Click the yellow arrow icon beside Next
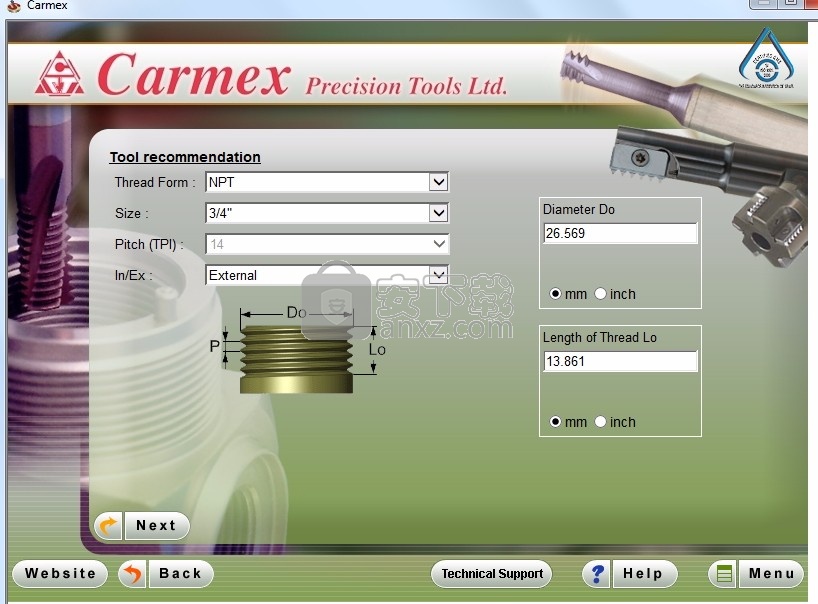The image size is (818, 604). pyautogui.click(x=109, y=526)
